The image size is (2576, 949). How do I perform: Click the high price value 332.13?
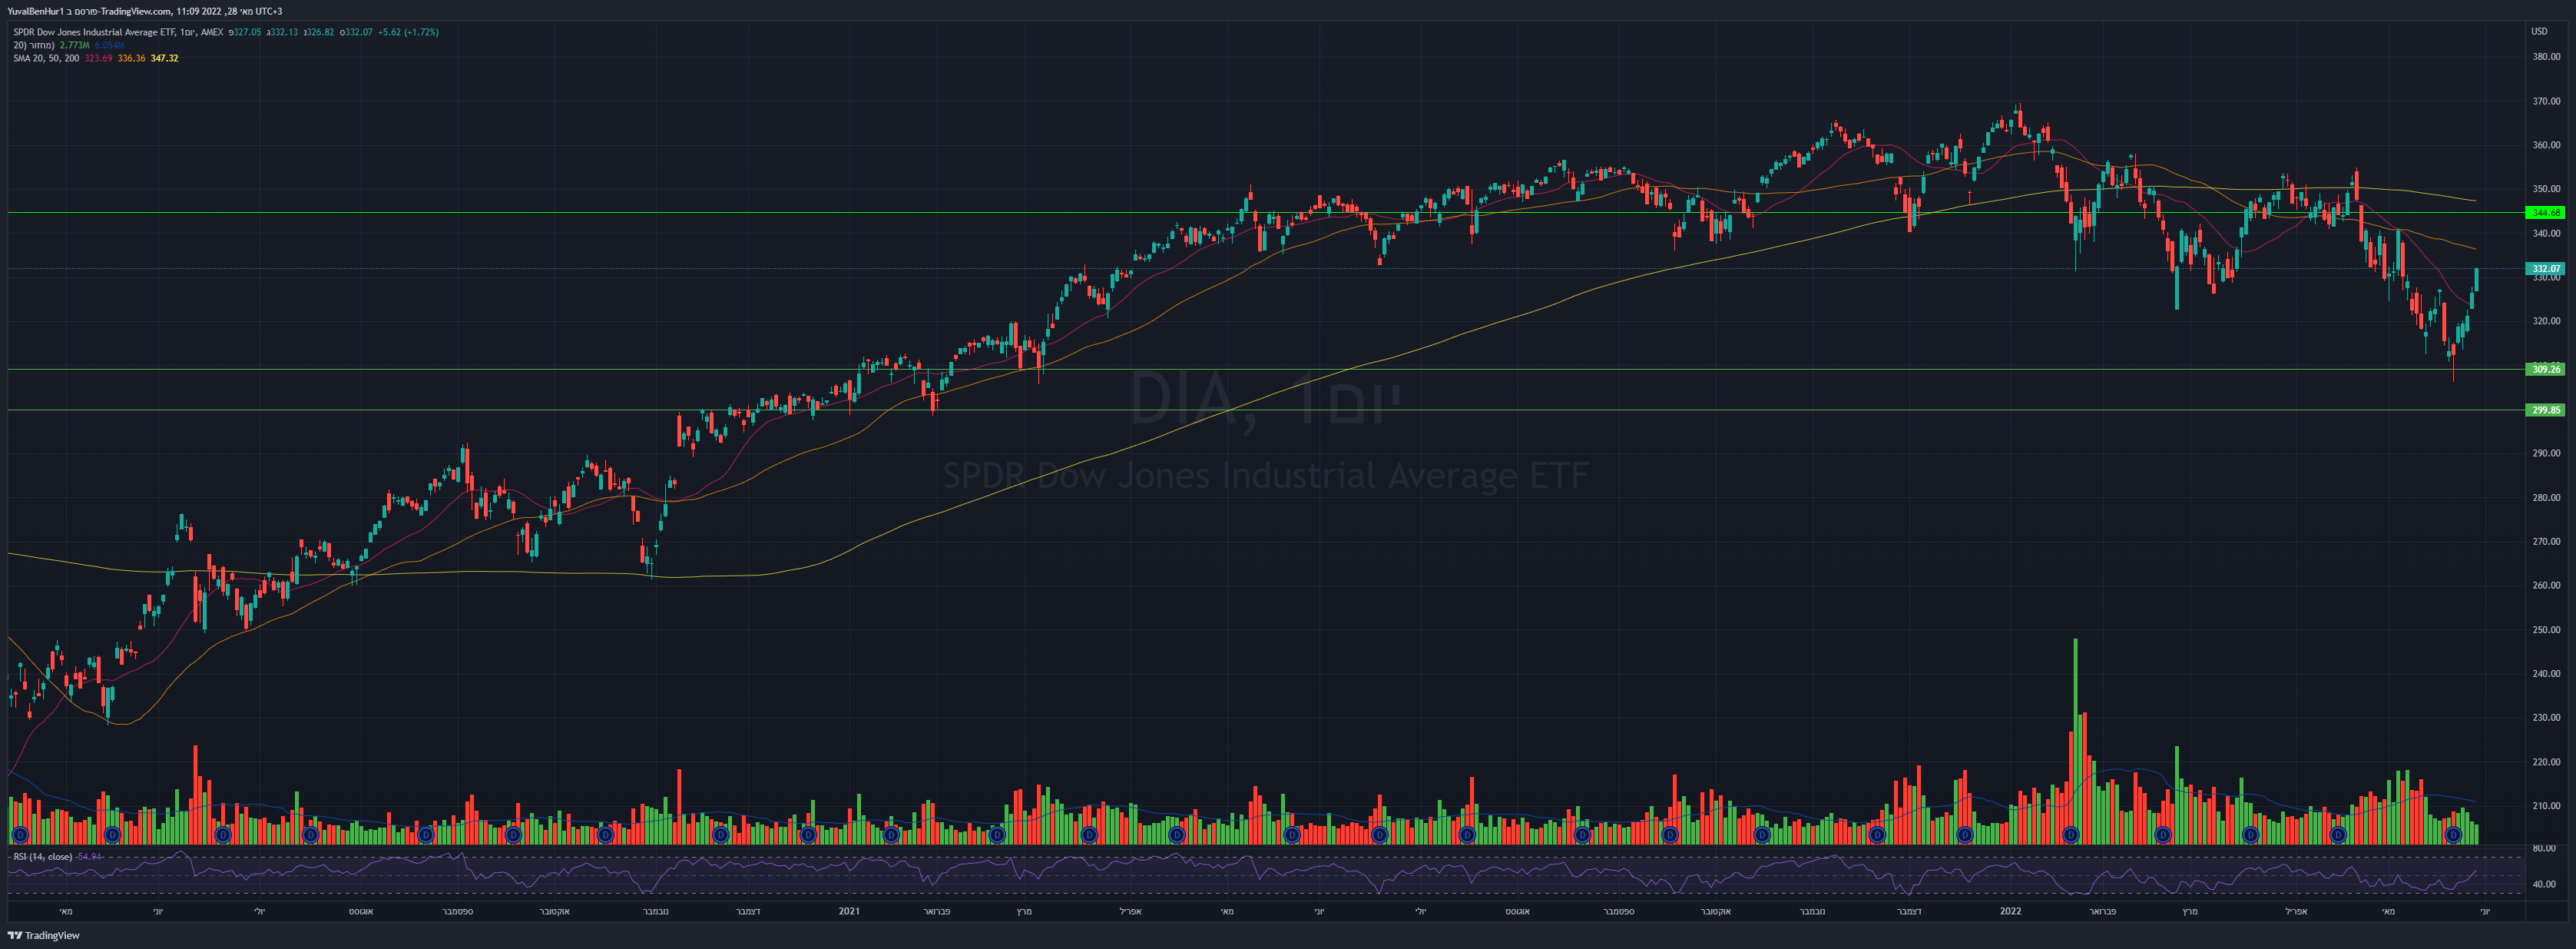(x=284, y=32)
